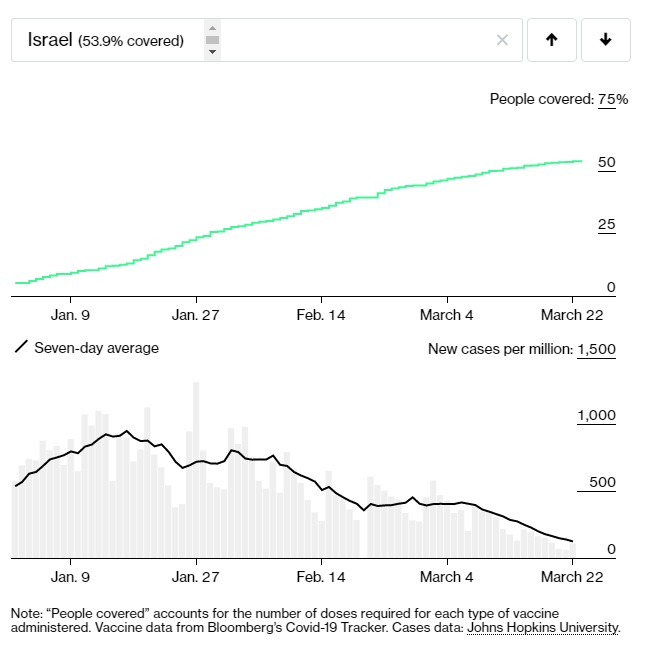645x645 pixels.
Task: Click the 50 label on coverage chart
Action: click(606, 162)
